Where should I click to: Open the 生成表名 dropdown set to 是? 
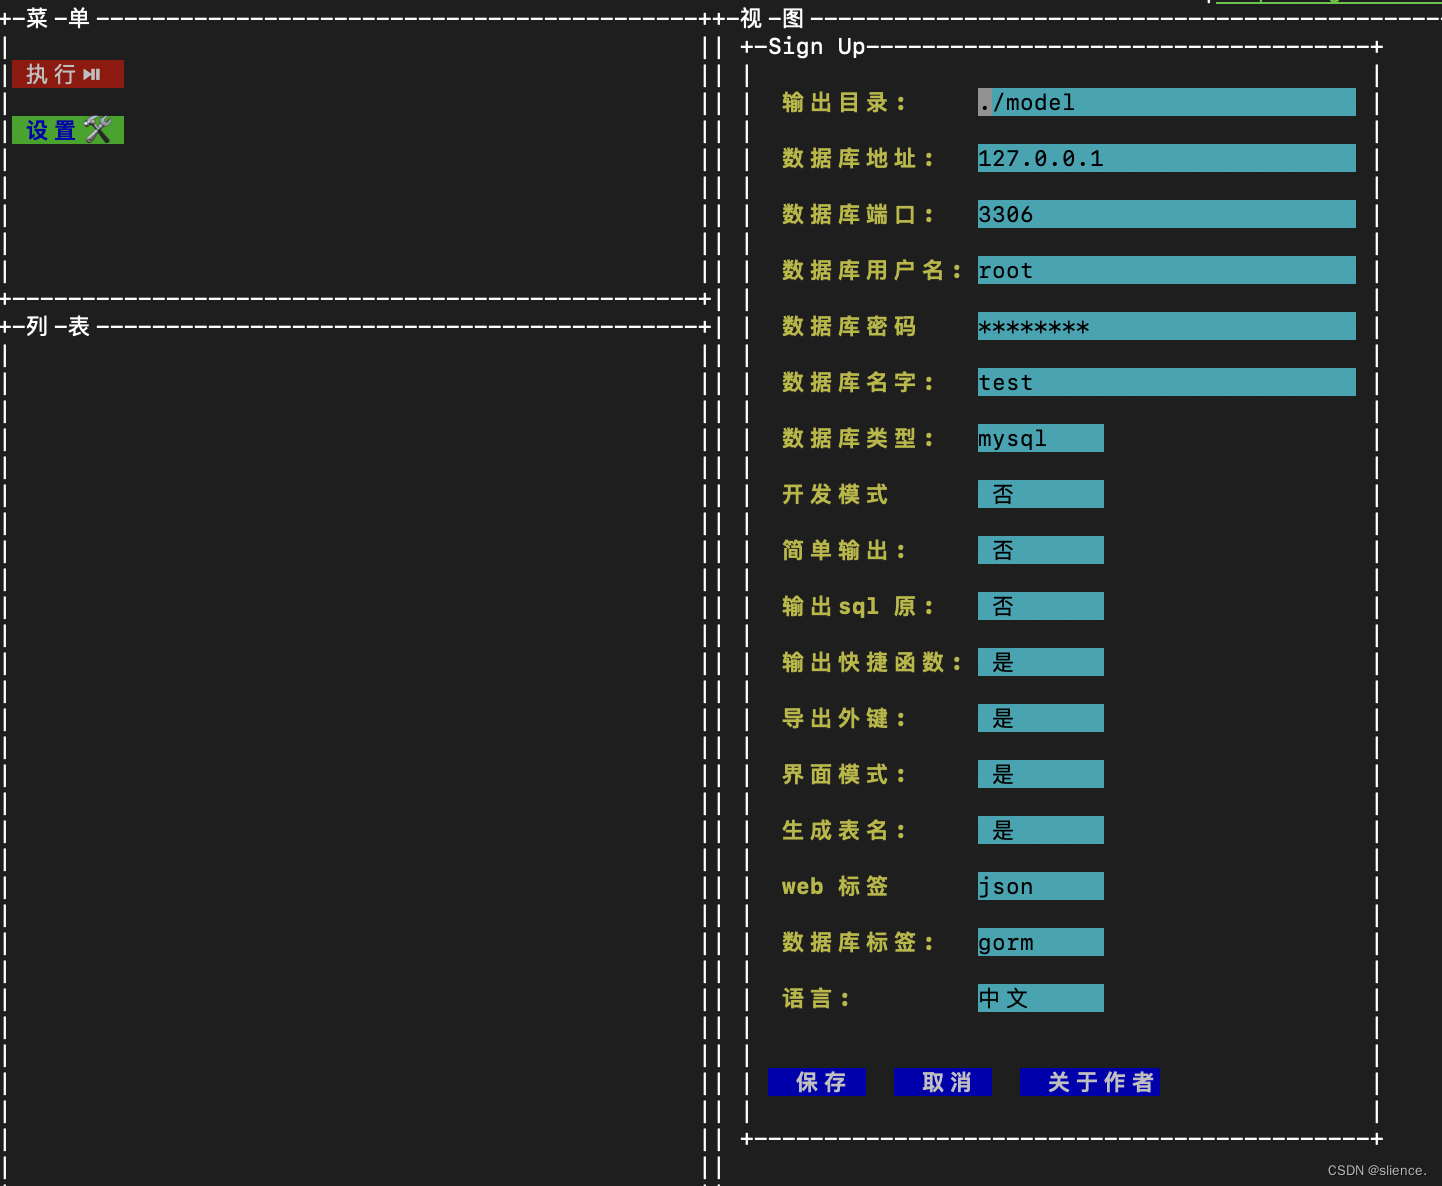(x=1040, y=830)
